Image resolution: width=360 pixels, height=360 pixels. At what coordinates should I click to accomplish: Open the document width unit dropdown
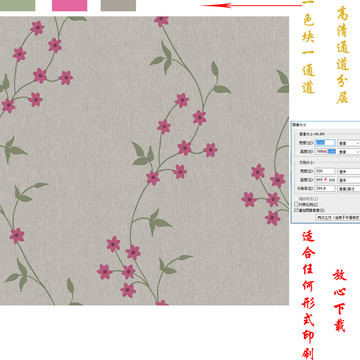349,171
